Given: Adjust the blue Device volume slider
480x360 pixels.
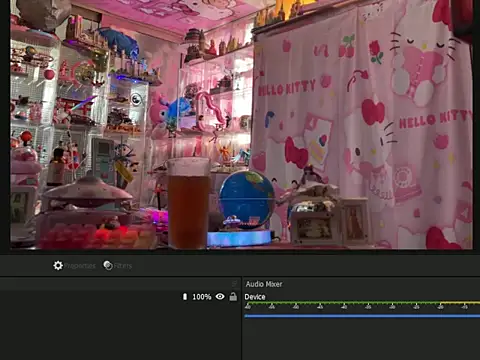Looking at the screenshot, I should 362,316.
